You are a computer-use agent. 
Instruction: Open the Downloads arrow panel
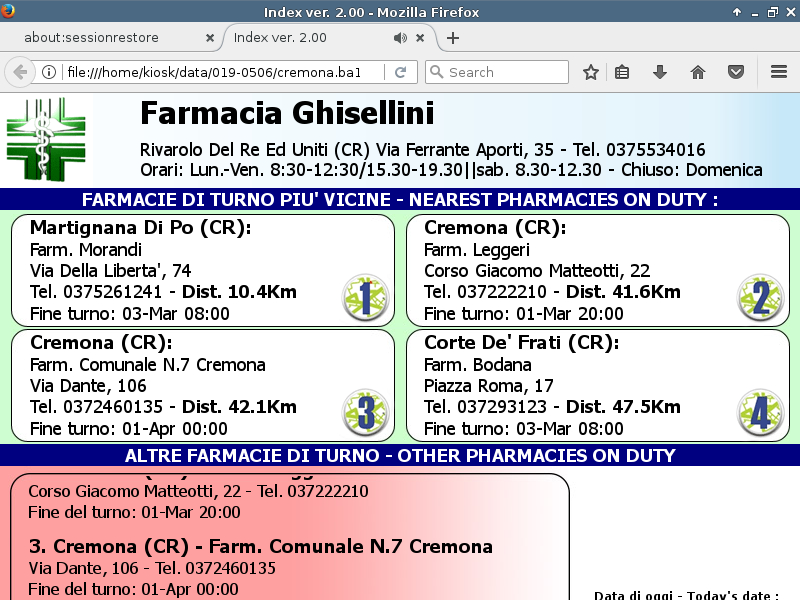[659, 72]
